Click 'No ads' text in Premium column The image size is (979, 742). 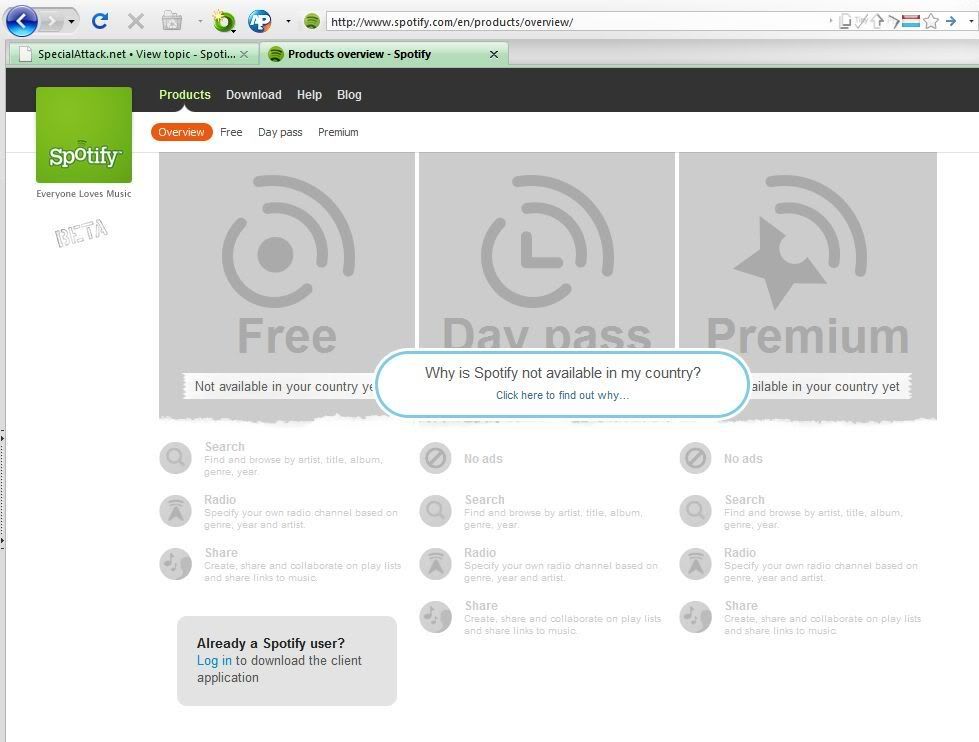tap(743, 458)
